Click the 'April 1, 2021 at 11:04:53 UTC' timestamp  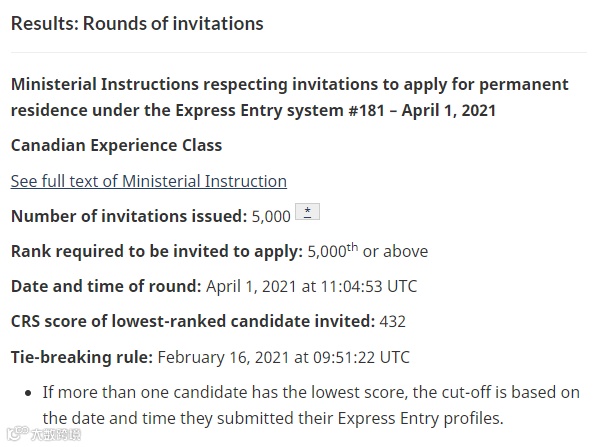(x=311, y=286)
